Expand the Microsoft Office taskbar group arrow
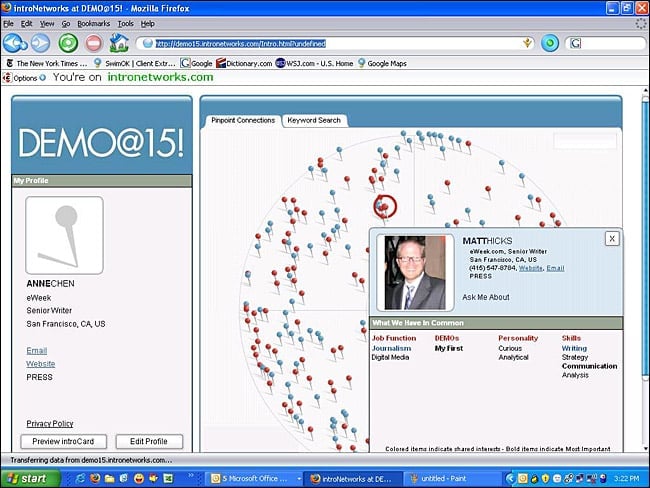Viewport: 650px width, 488px height. [299, 479]
